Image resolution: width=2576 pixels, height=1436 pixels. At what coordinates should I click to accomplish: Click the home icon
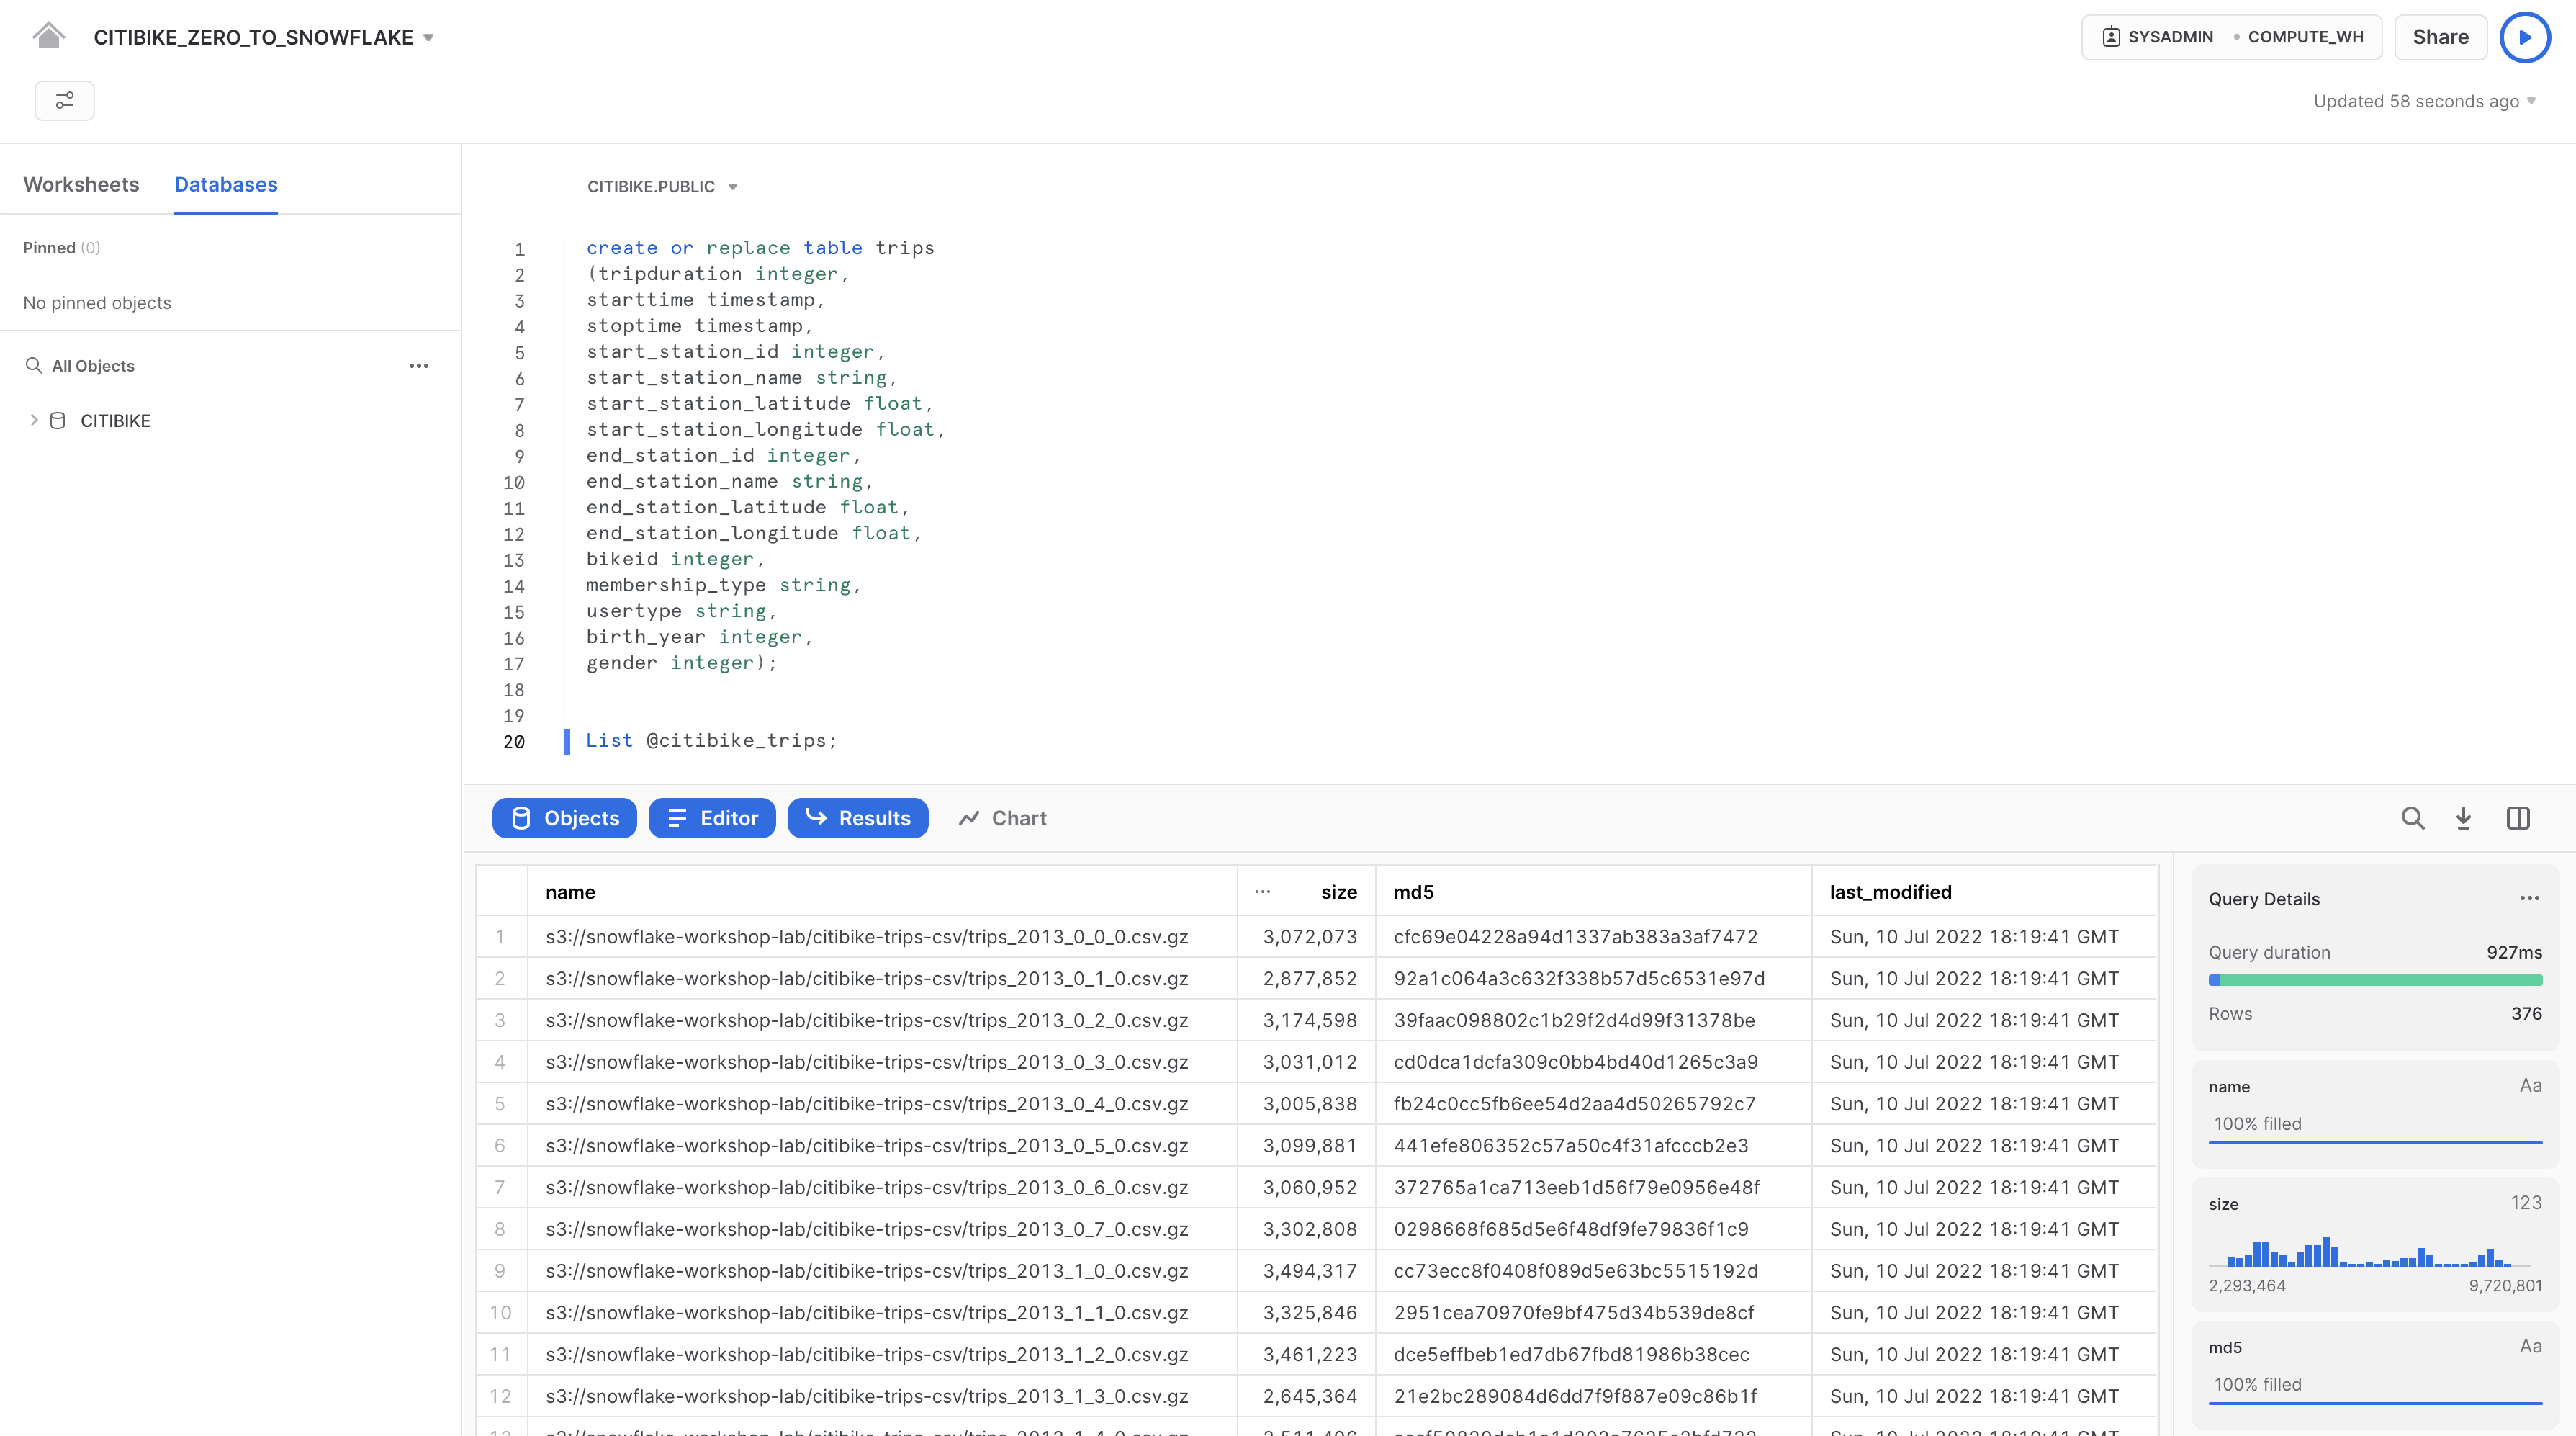(48, 36)
